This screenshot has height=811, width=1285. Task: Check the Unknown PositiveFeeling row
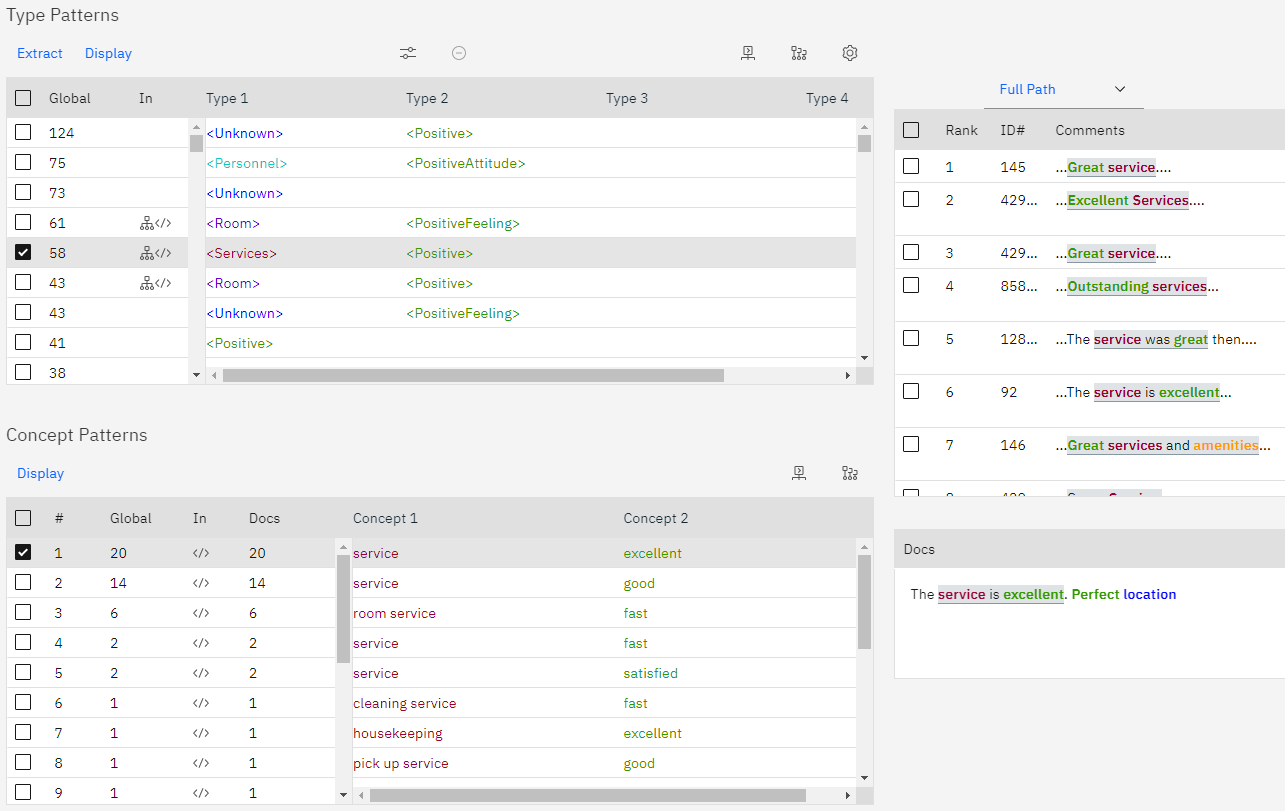point(23,312)
